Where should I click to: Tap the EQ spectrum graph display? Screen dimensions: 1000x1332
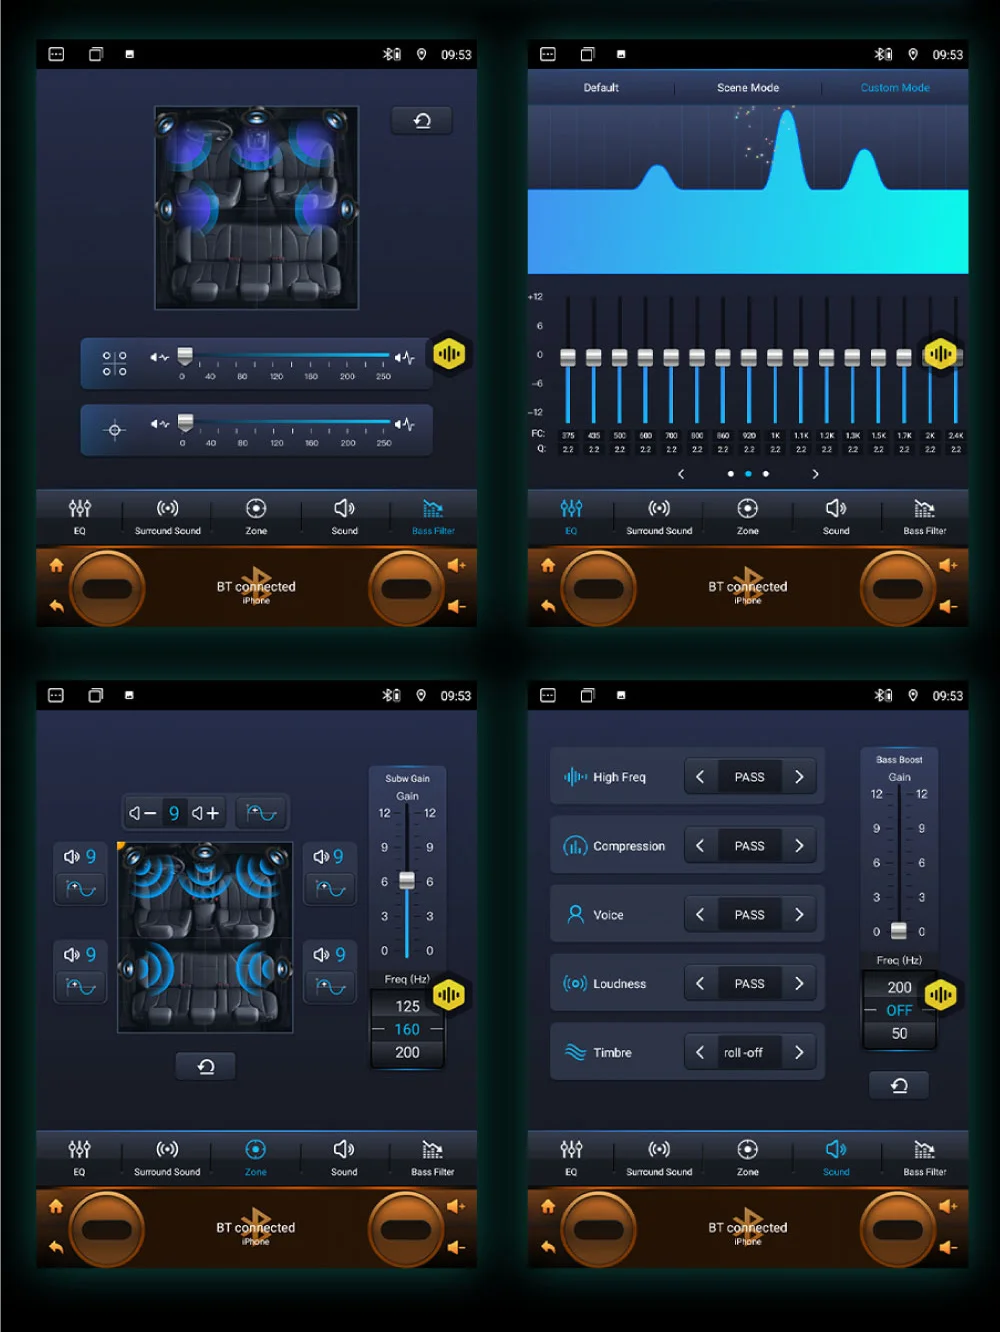click(748, 189)
